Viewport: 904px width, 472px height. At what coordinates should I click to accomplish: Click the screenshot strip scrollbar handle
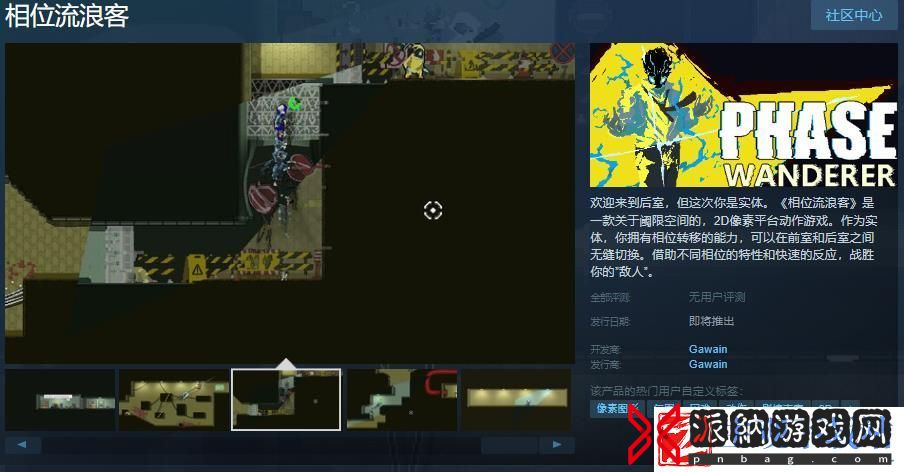(510, 444)
